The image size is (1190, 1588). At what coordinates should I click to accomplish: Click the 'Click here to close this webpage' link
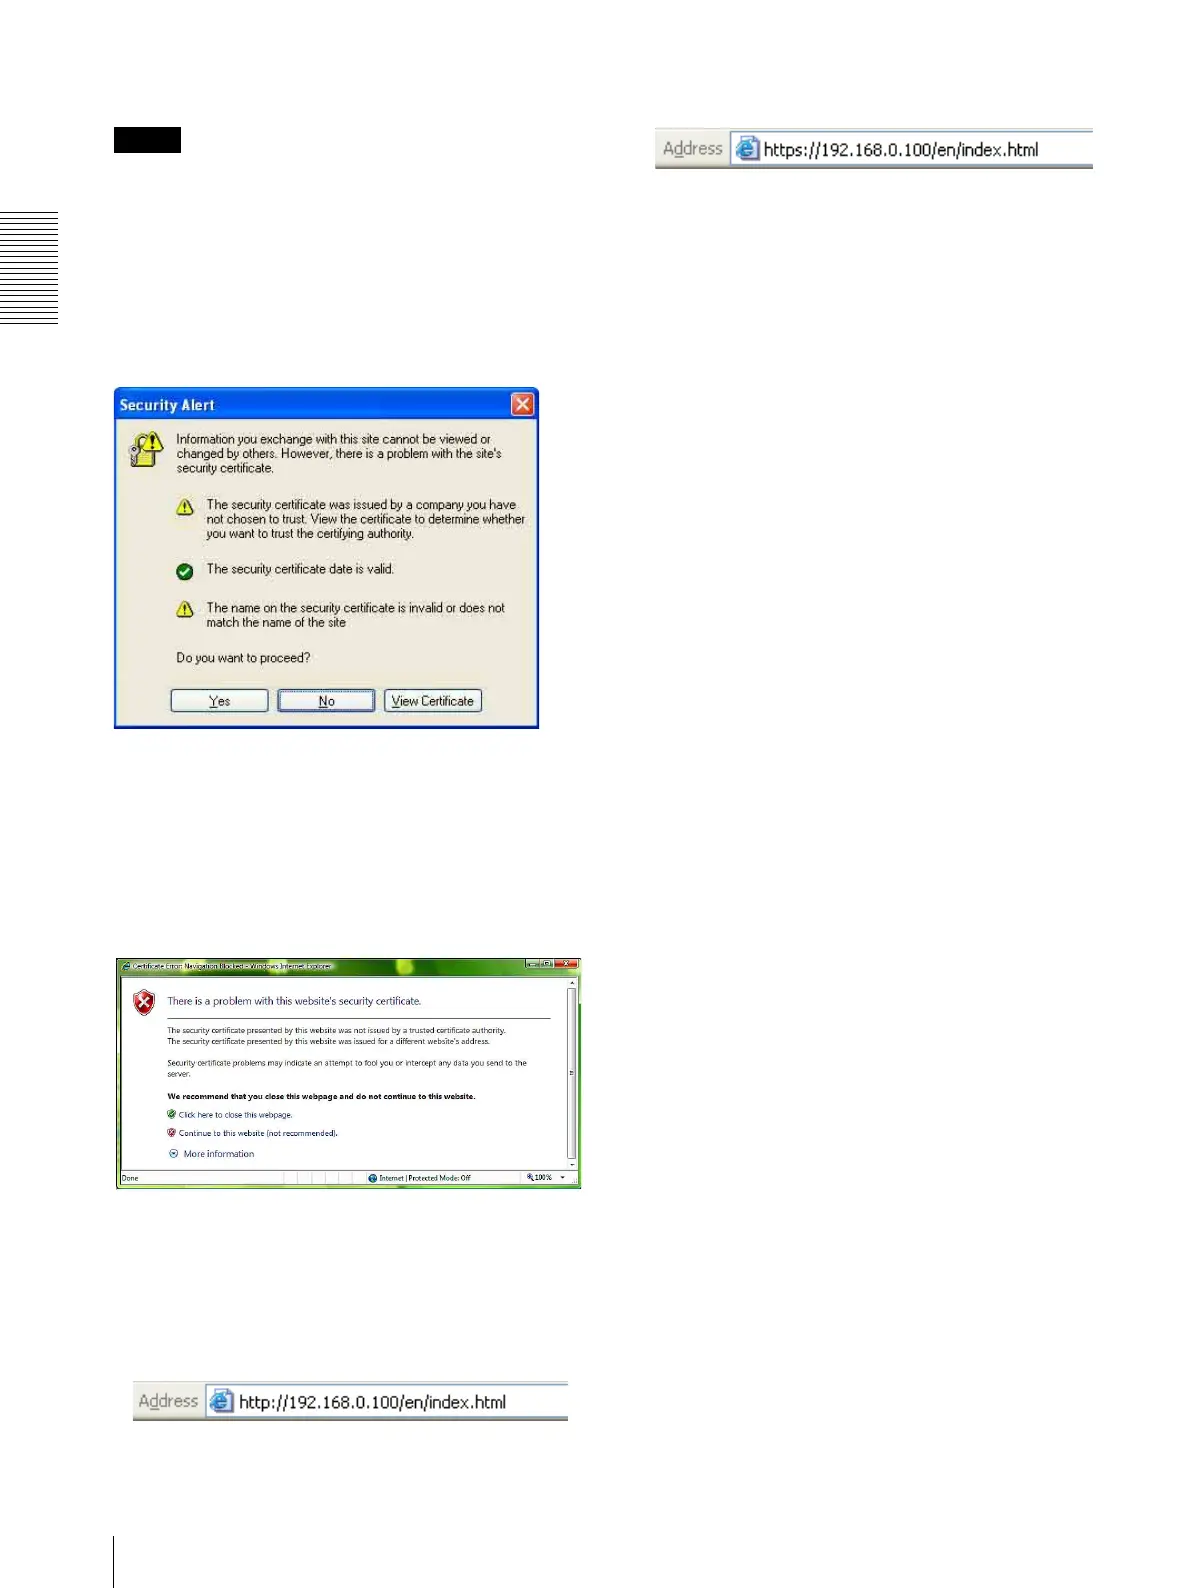[235, 1115]
